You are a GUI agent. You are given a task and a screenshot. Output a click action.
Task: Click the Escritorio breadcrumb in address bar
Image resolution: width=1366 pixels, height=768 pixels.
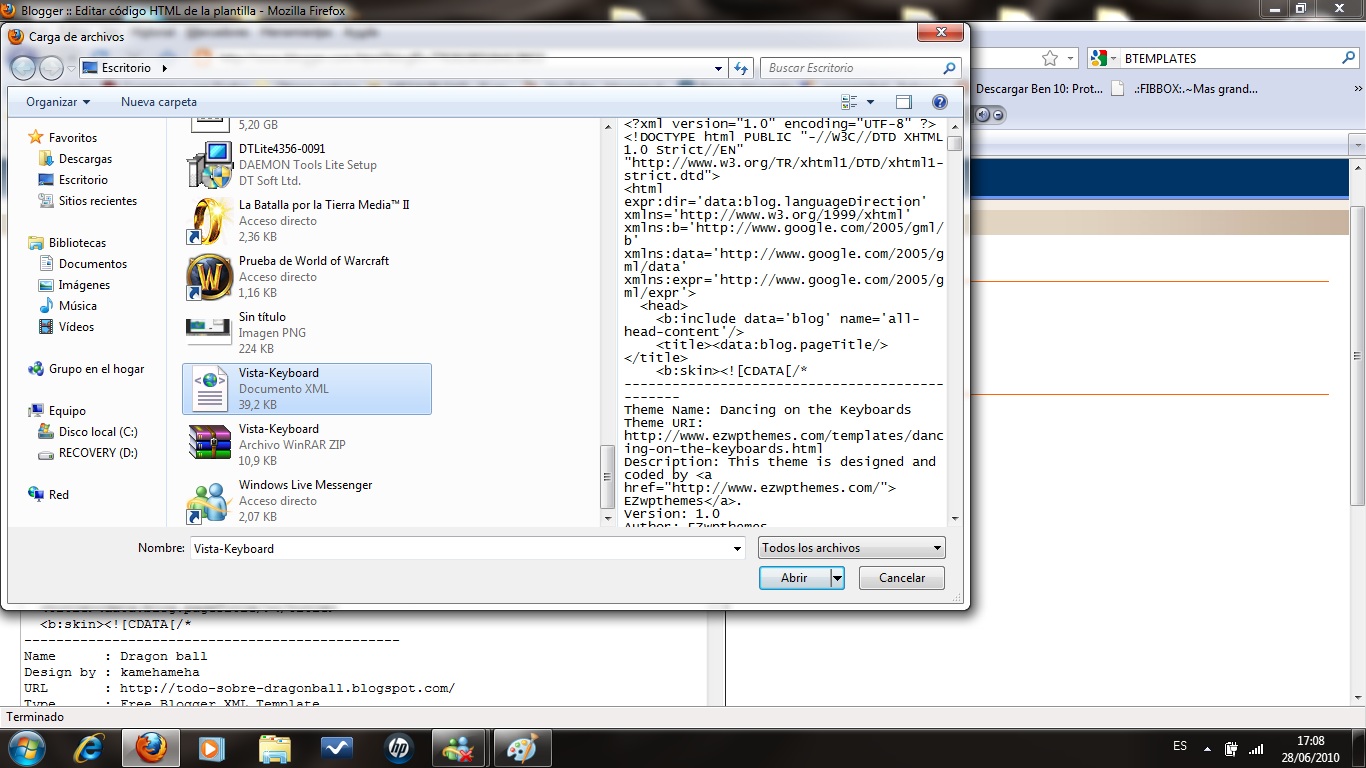126,68
